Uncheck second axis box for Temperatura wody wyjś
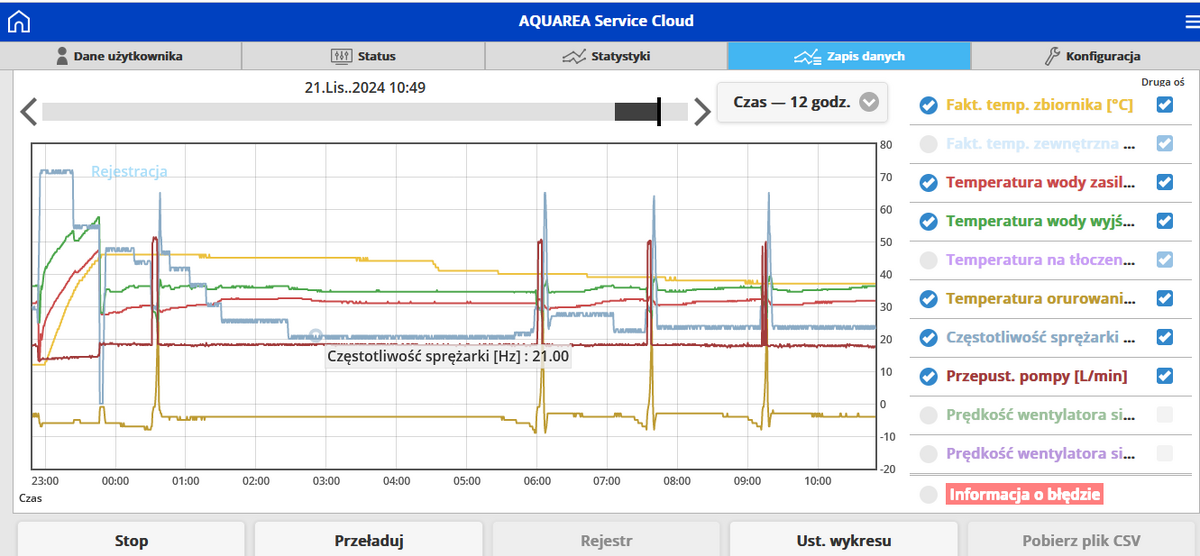This screenshot has height=556, width=1200. click(x=1164, y=221)
